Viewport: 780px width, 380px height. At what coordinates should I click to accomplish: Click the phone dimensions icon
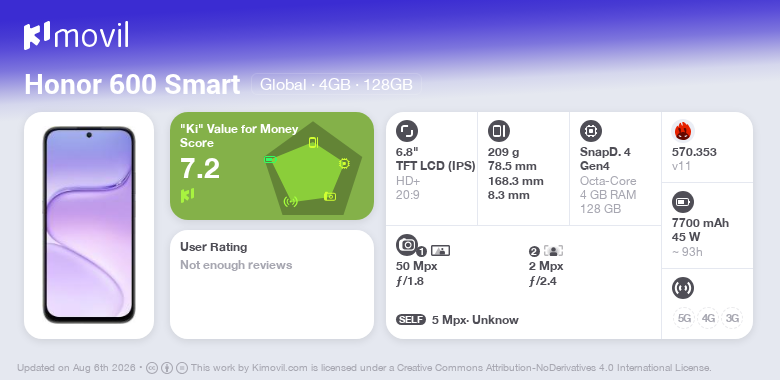499,131
